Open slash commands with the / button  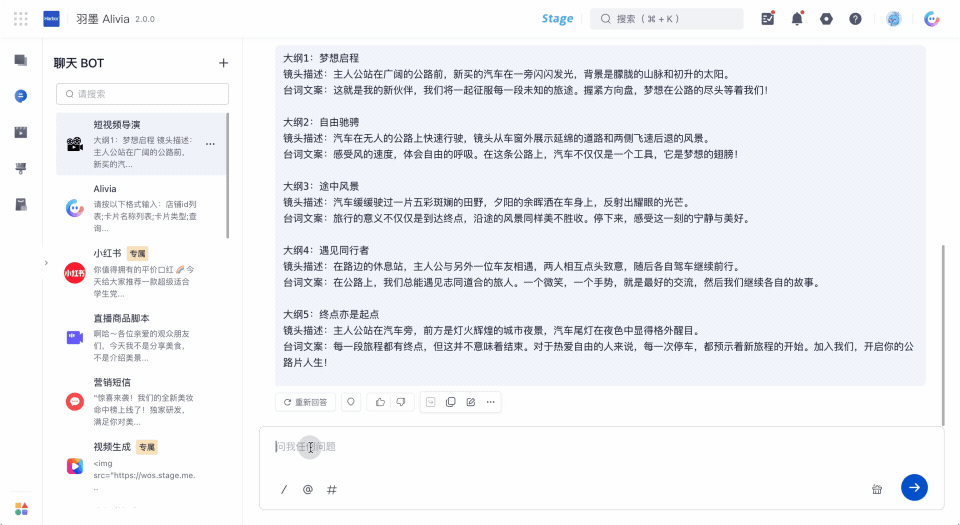(x=284, y=490)
